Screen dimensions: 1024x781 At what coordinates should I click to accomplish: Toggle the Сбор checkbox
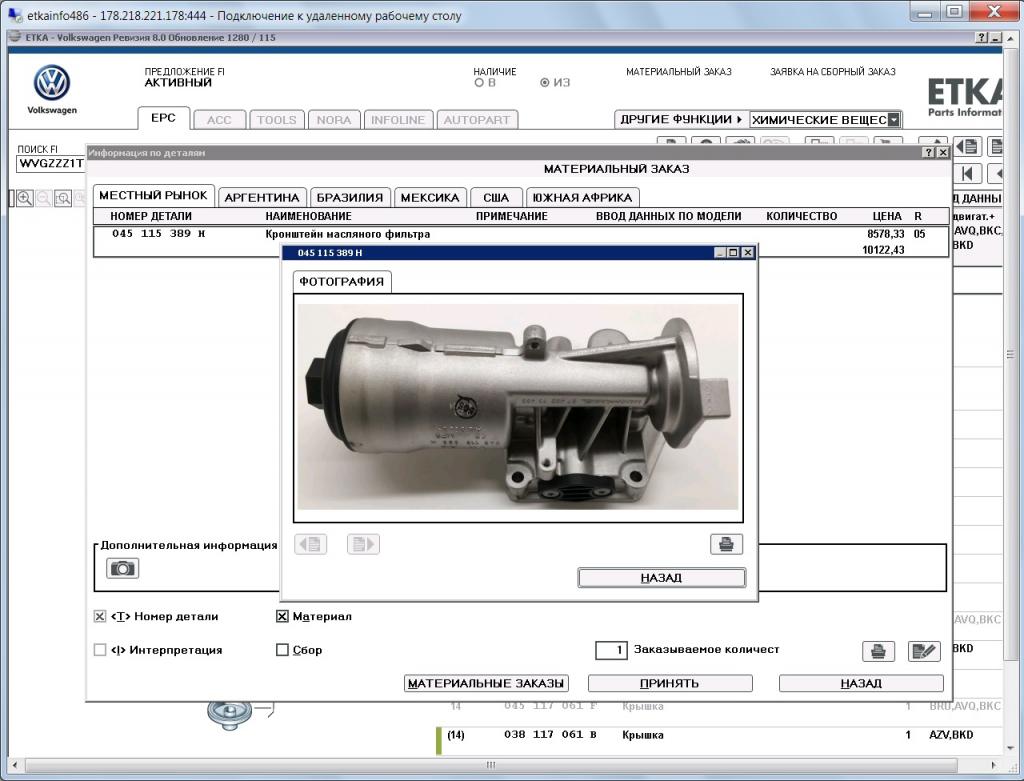[282, 650]
